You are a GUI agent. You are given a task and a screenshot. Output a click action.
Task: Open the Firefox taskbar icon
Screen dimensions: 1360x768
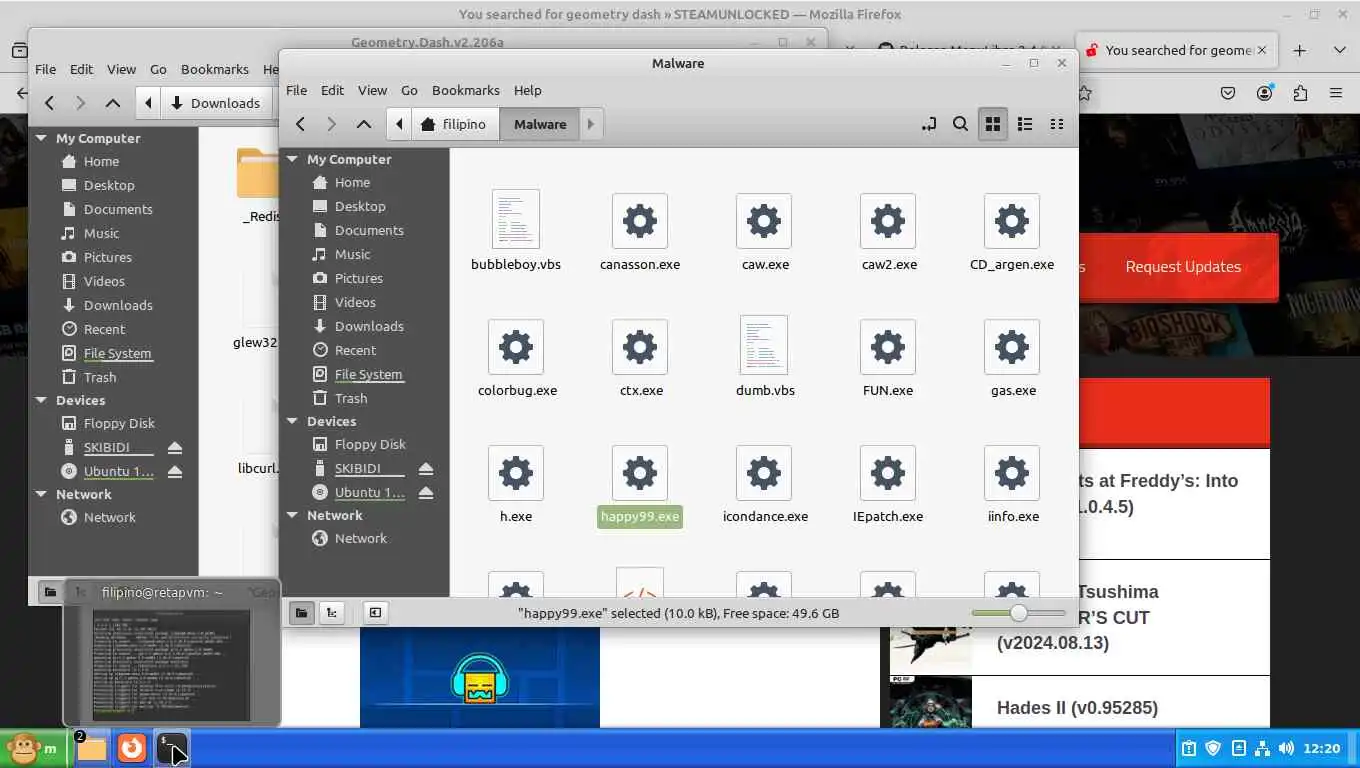132,748
